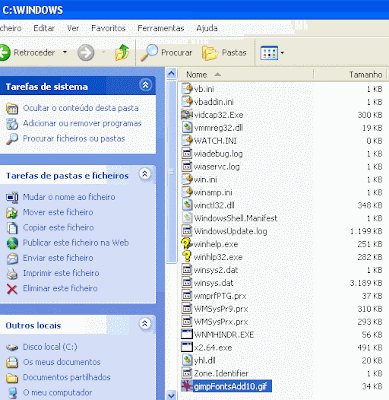
Task: Click the scrollbar down arrow
Action: pos(171,395)
